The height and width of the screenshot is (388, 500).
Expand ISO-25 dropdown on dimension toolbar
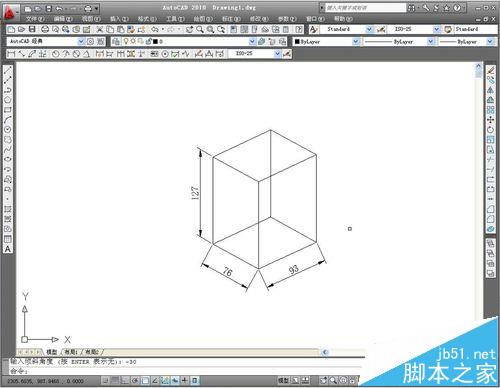pyautogui.click(x=277, y=54)
